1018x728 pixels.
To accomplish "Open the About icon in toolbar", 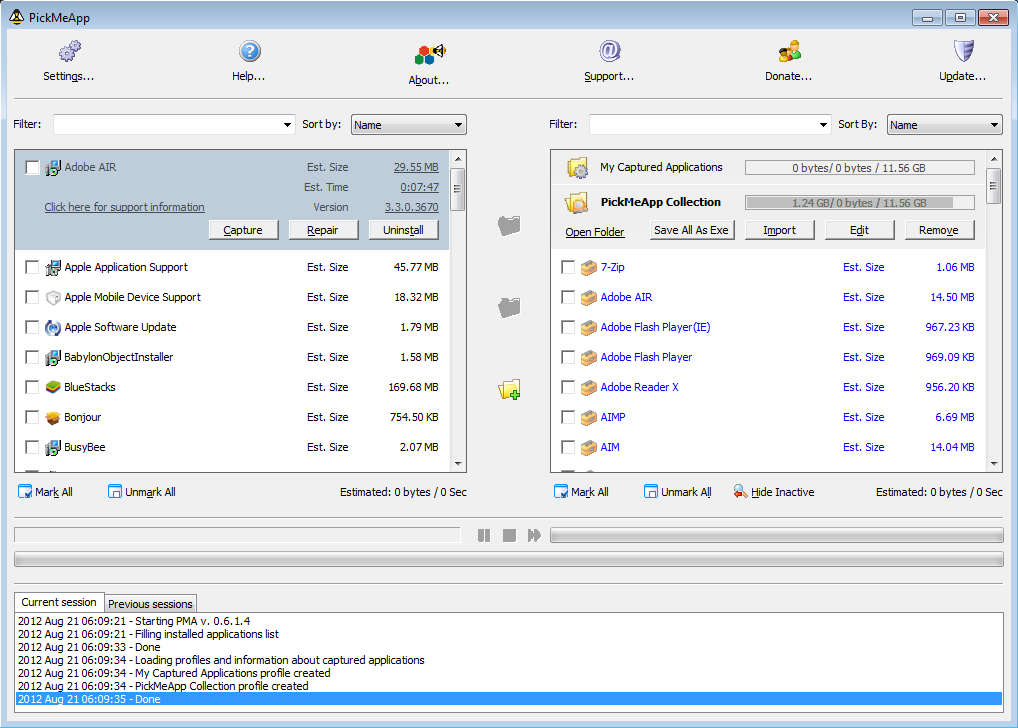I will pyautogui.click(x=429, y=54).
